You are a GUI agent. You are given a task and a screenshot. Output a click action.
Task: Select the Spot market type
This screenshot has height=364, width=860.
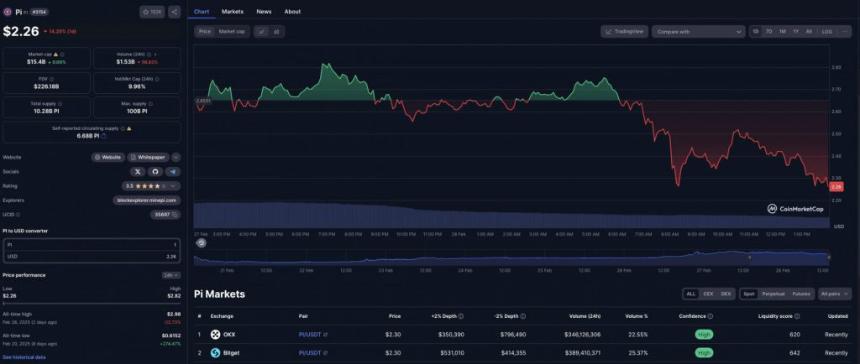click(749, 294)
